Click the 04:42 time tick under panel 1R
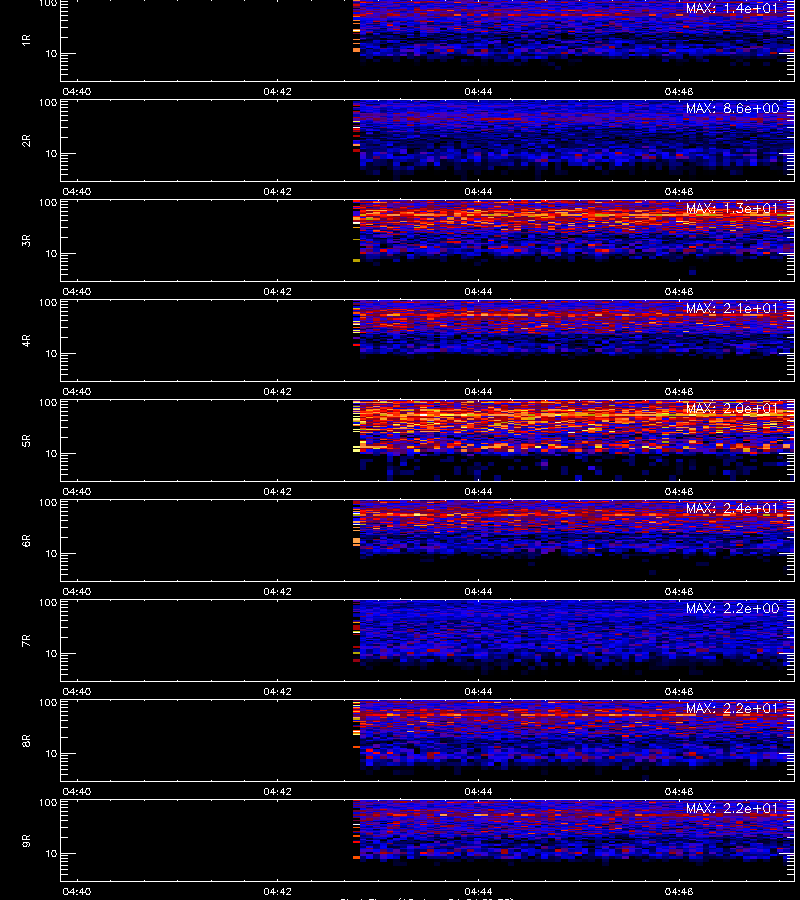Viewport: 800px width, 900px height. tap(277, 91)
